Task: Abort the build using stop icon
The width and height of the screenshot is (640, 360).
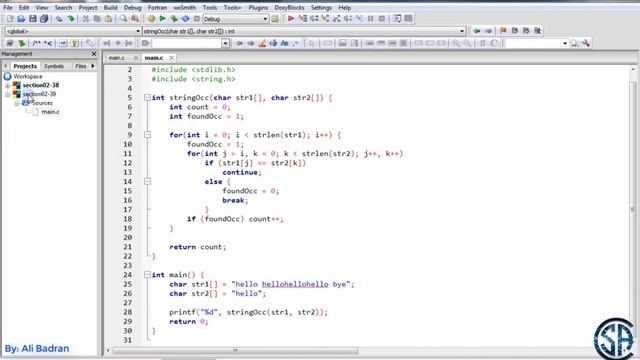Action: 197,19
